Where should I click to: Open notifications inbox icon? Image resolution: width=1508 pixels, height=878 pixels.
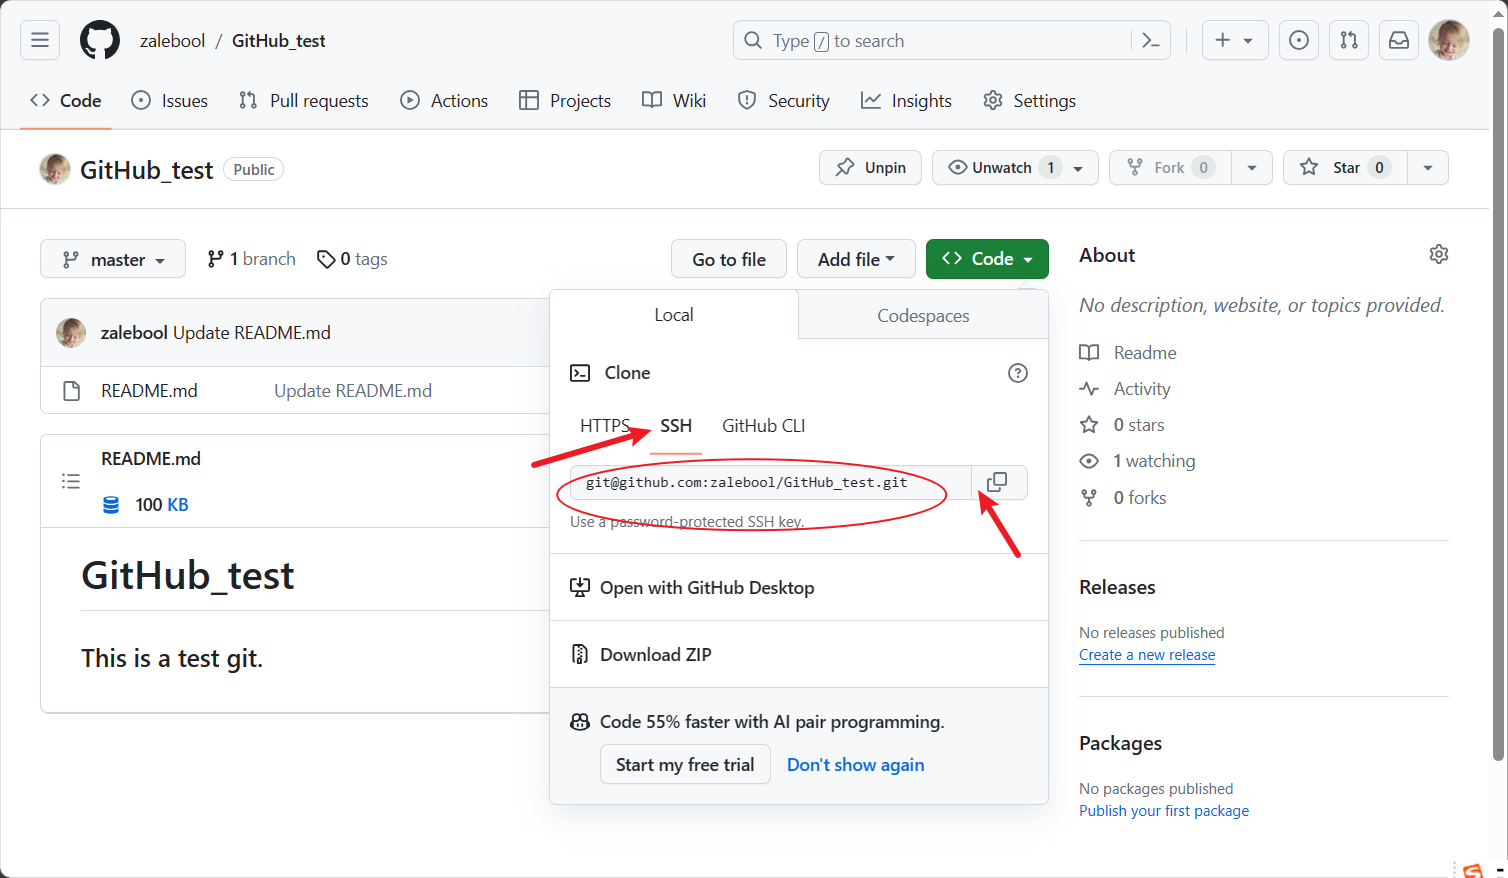[x=1399, y=40]
